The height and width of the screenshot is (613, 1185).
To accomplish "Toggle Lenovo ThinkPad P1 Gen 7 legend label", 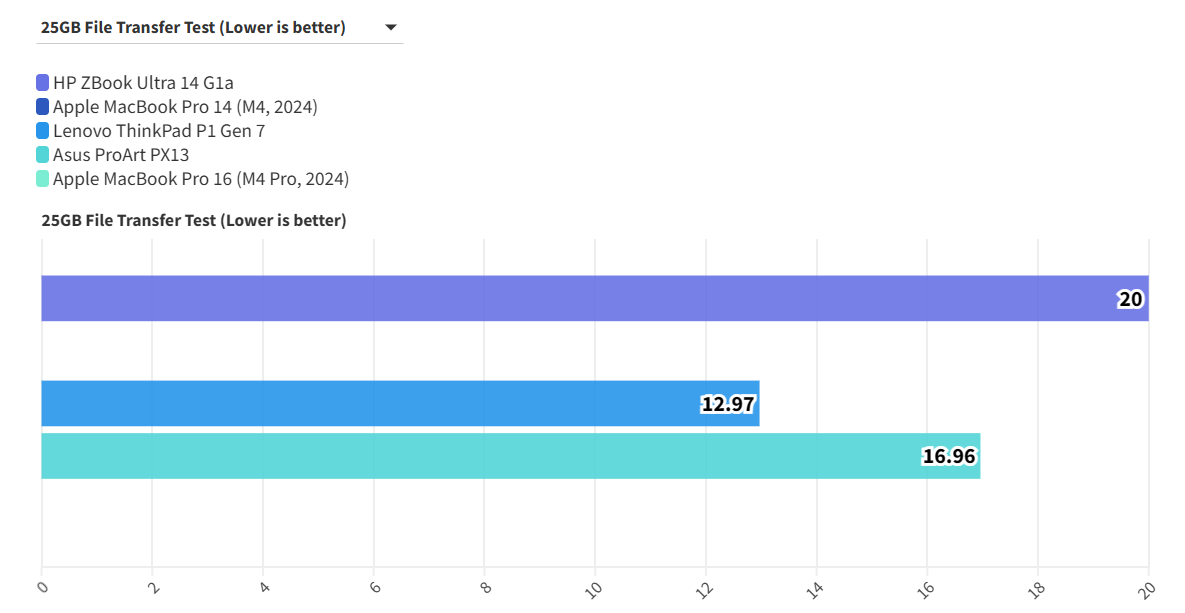I will click(159, 131).
